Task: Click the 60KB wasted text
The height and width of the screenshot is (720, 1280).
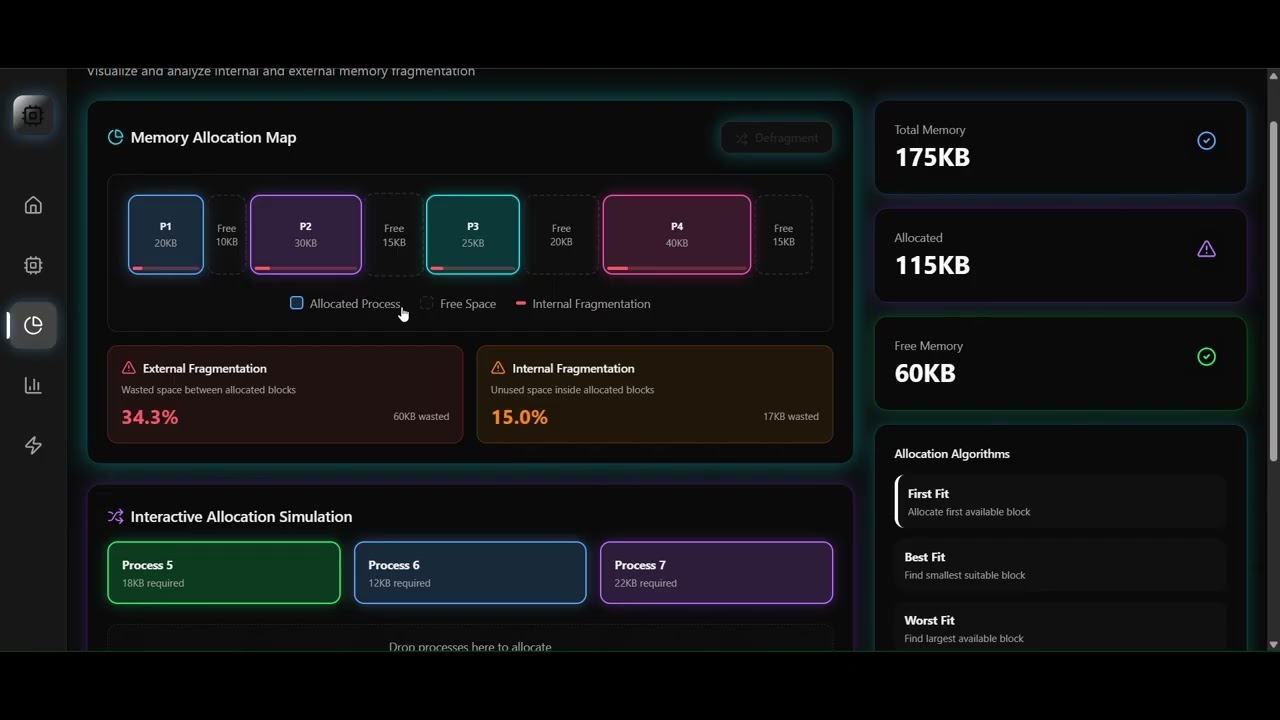Action: [421, 416]
